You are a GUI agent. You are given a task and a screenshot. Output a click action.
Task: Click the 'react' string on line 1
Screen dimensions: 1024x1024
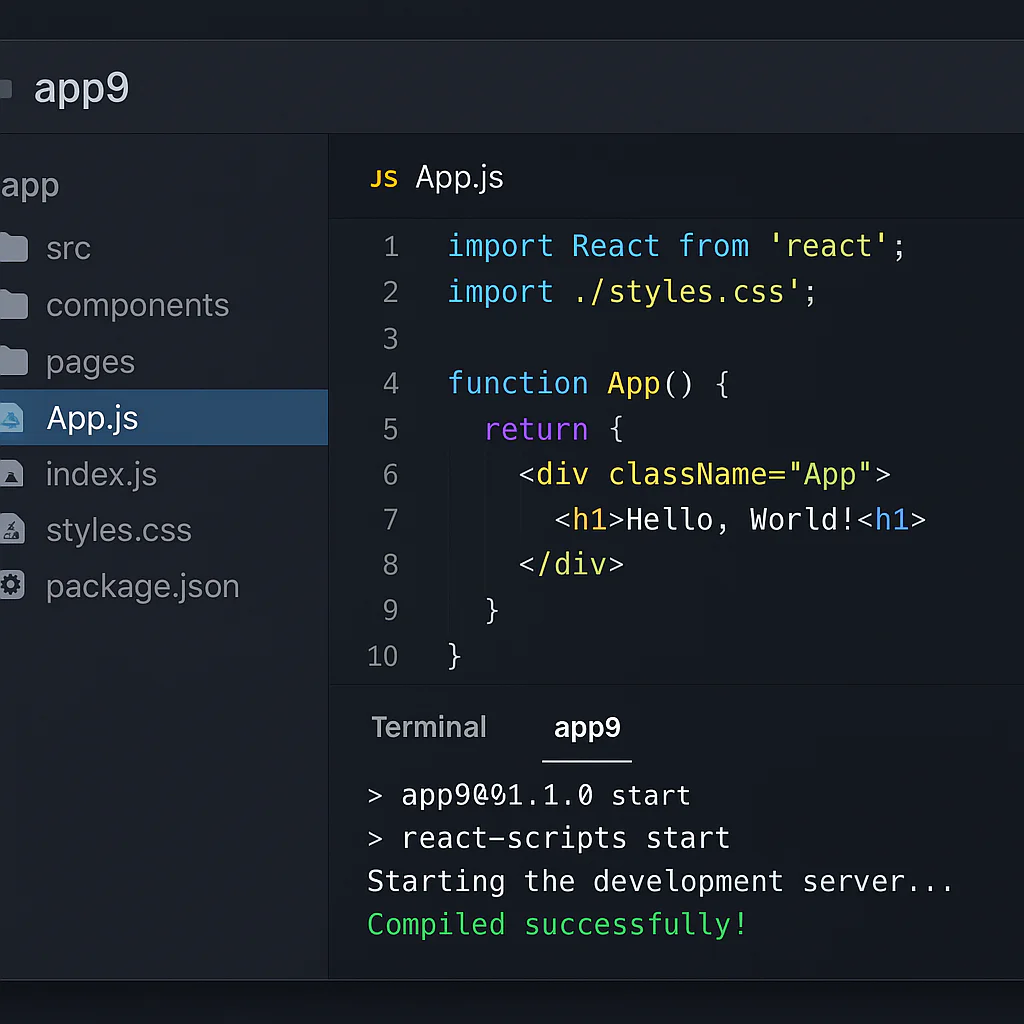click(x=828, y=246)
